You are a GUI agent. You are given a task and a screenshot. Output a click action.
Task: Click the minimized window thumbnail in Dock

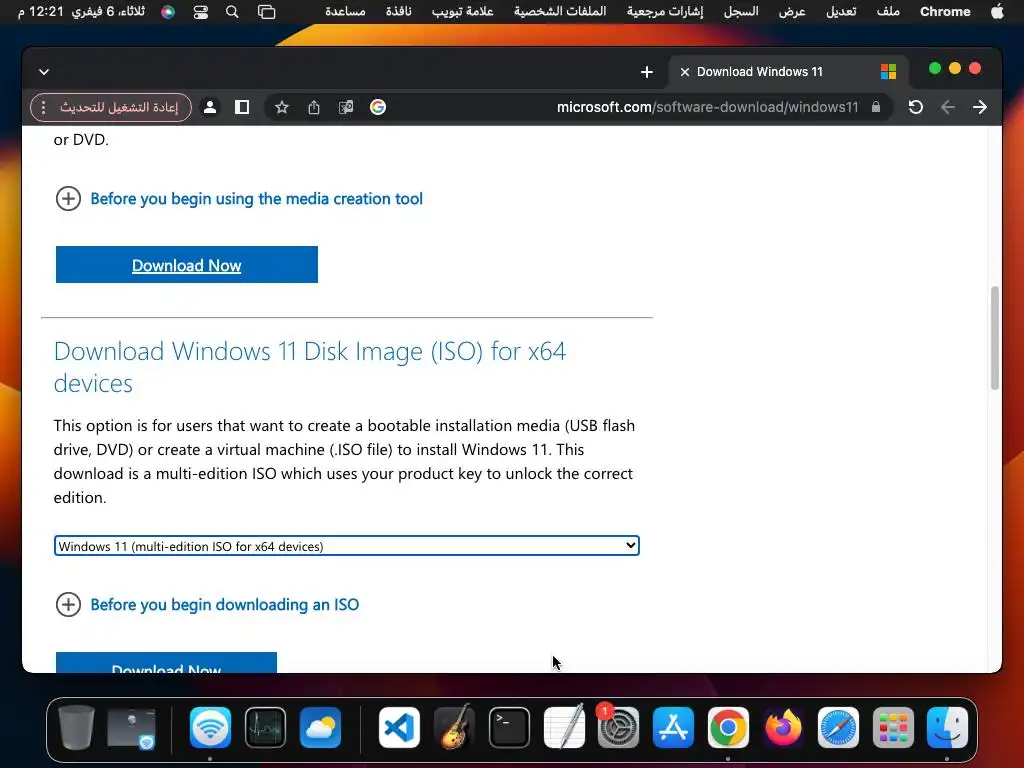tap(131, 728)
